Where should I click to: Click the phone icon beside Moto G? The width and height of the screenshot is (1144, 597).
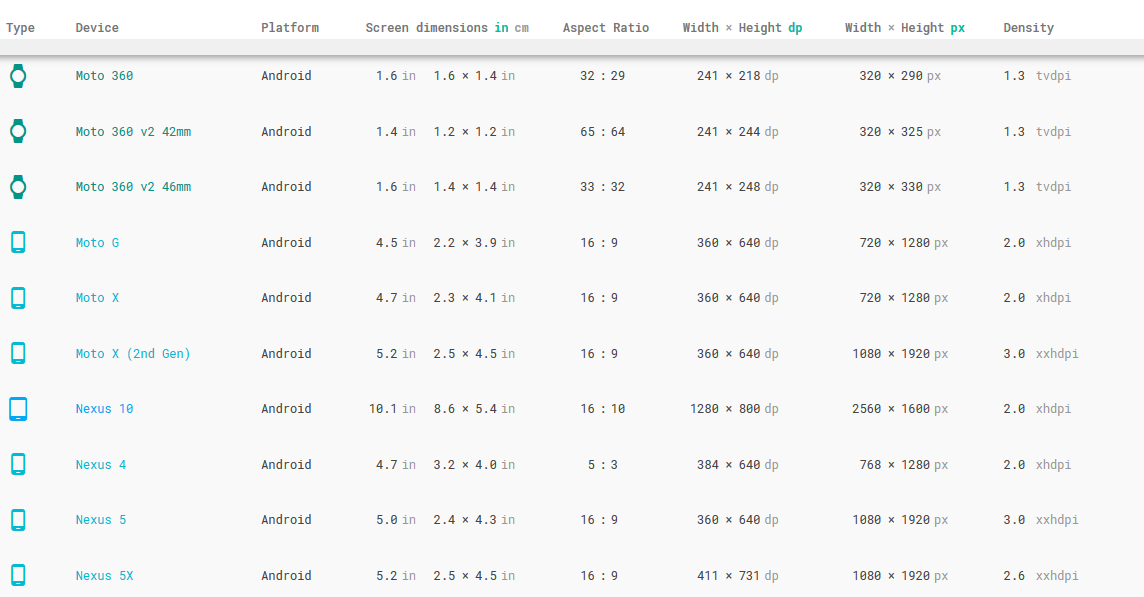18,242
